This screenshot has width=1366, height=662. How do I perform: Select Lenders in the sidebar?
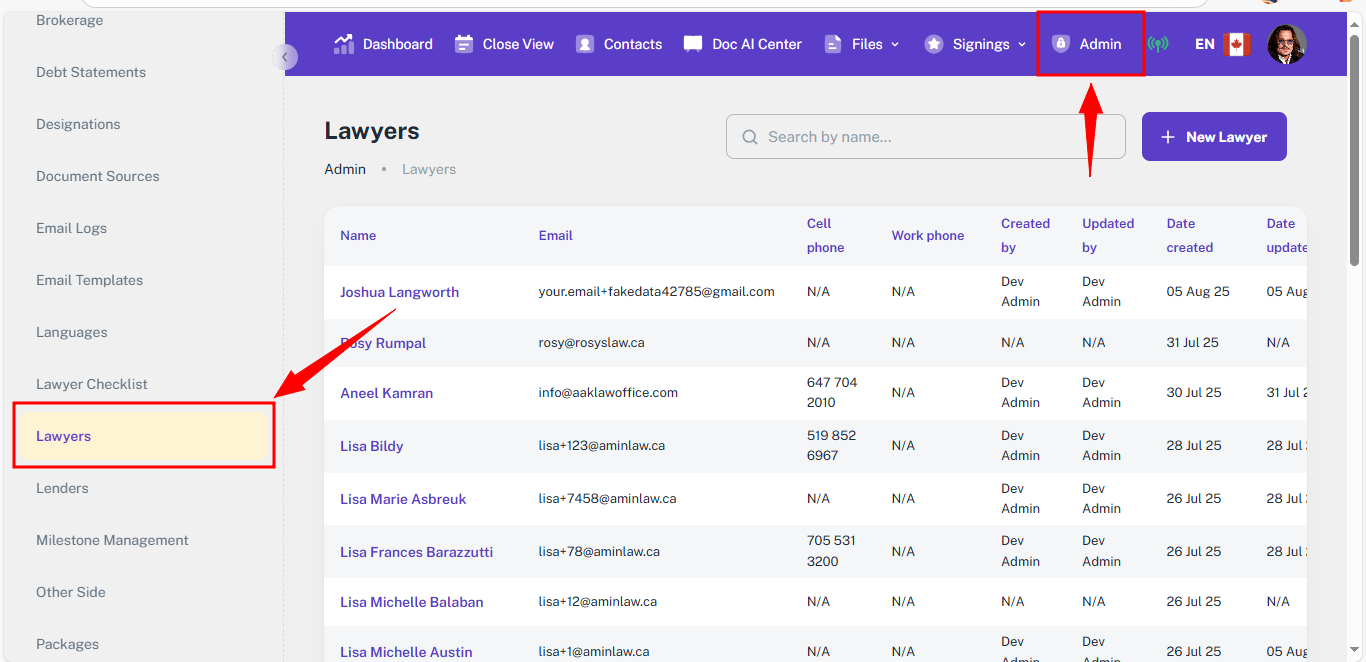click(62, 488)
